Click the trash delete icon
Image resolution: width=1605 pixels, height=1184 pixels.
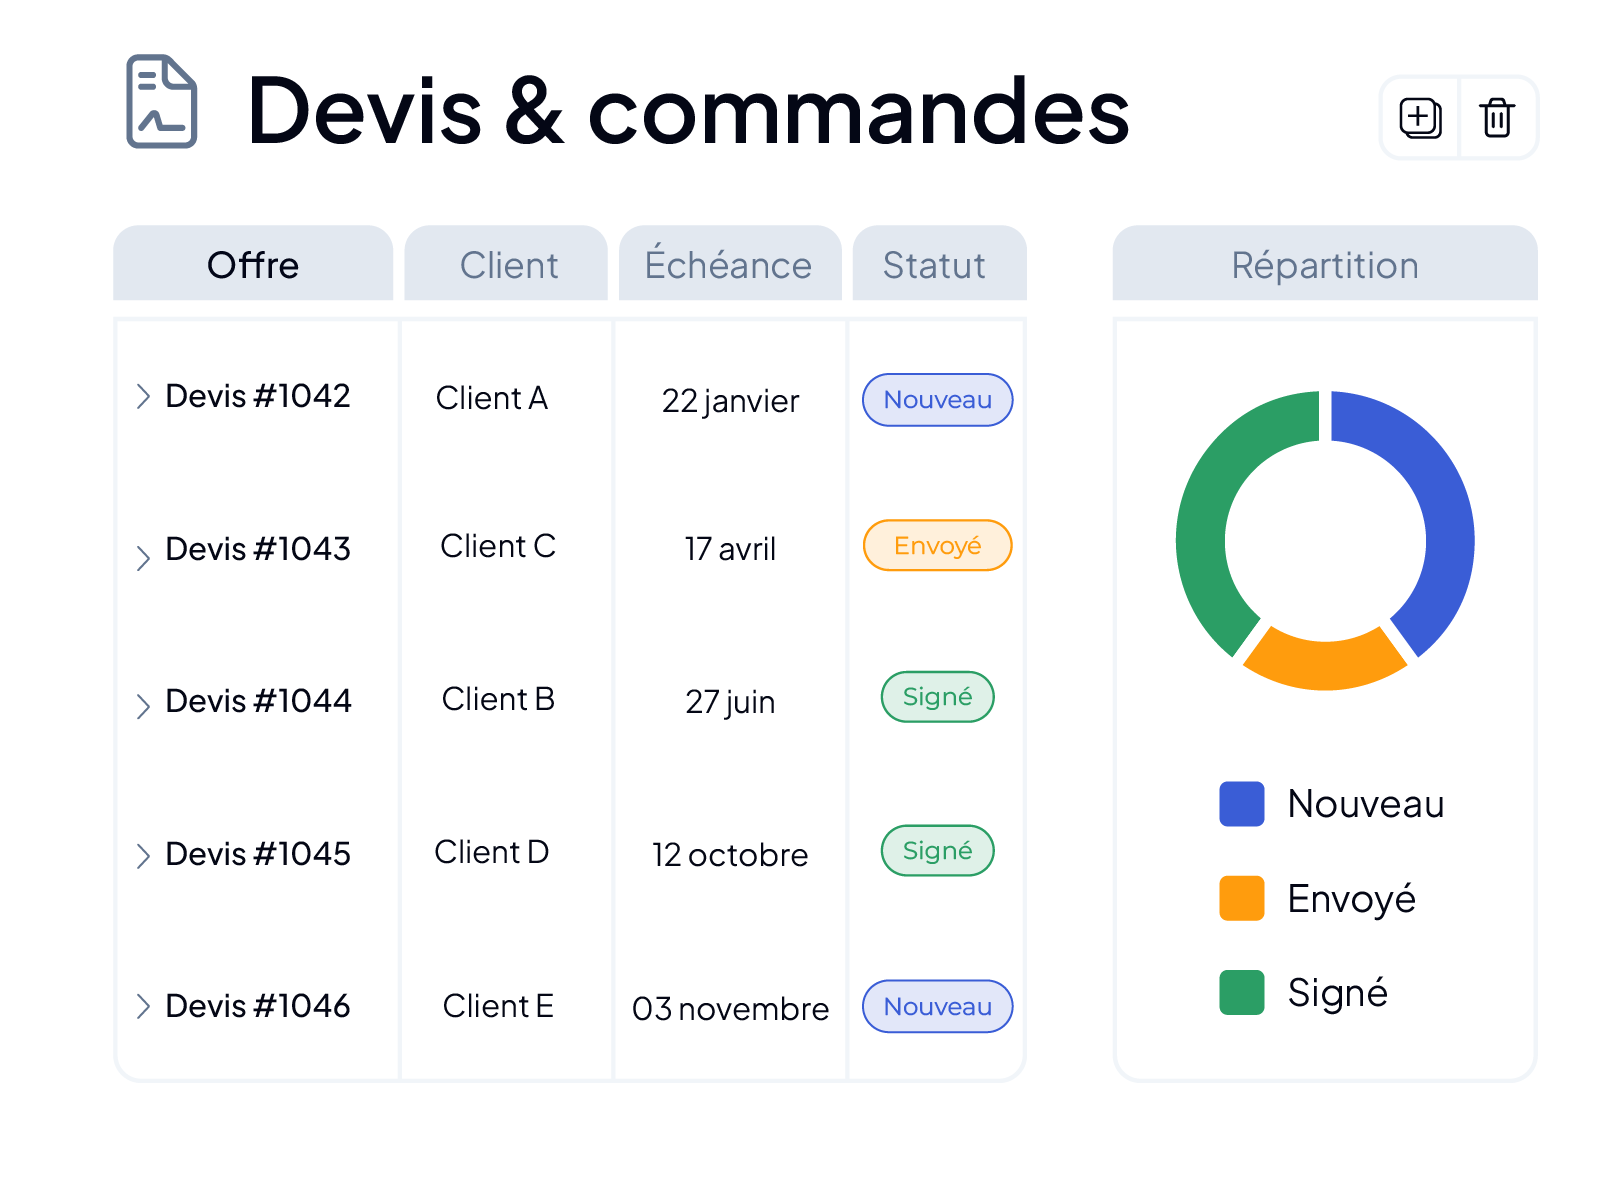coord(1497,118)
